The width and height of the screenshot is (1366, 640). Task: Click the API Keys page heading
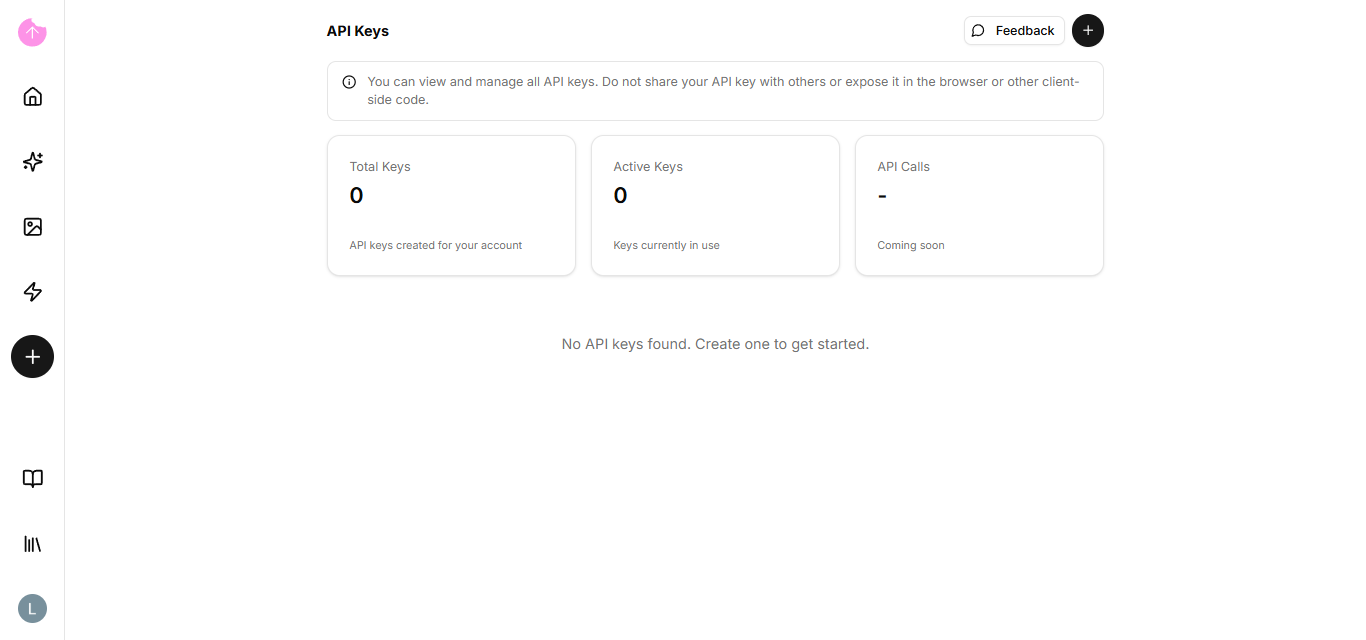tap(357, 31)
